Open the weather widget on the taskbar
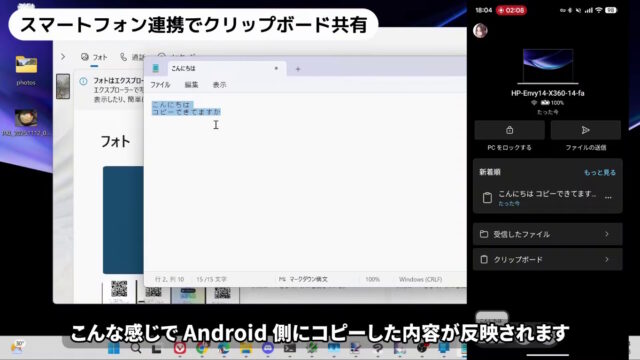Viewport: 640px width, 360px height. pyautogui.click(x=17, y=347)
